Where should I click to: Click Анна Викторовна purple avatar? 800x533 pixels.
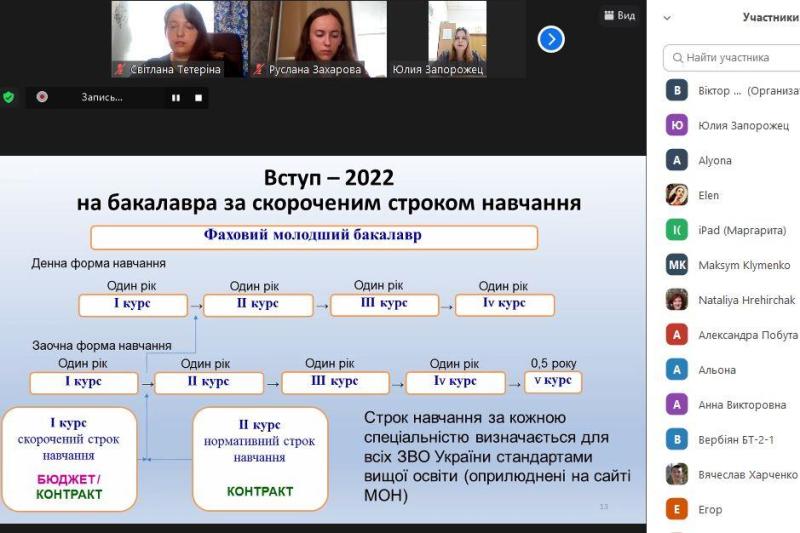[677, 404]
